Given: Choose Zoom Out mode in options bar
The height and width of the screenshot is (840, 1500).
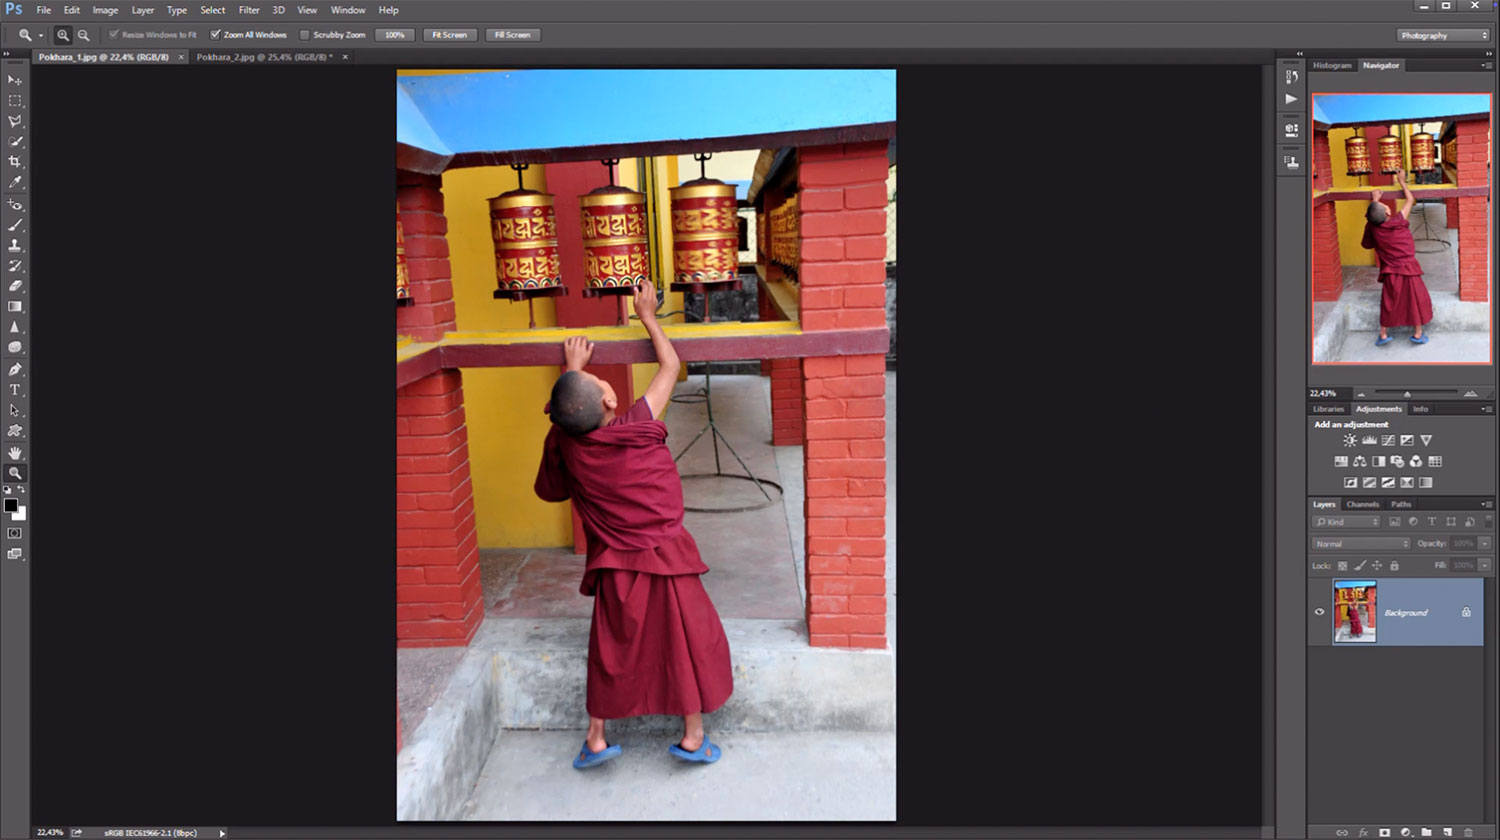Looking at the screenshot, I should [x=83, y=35].
